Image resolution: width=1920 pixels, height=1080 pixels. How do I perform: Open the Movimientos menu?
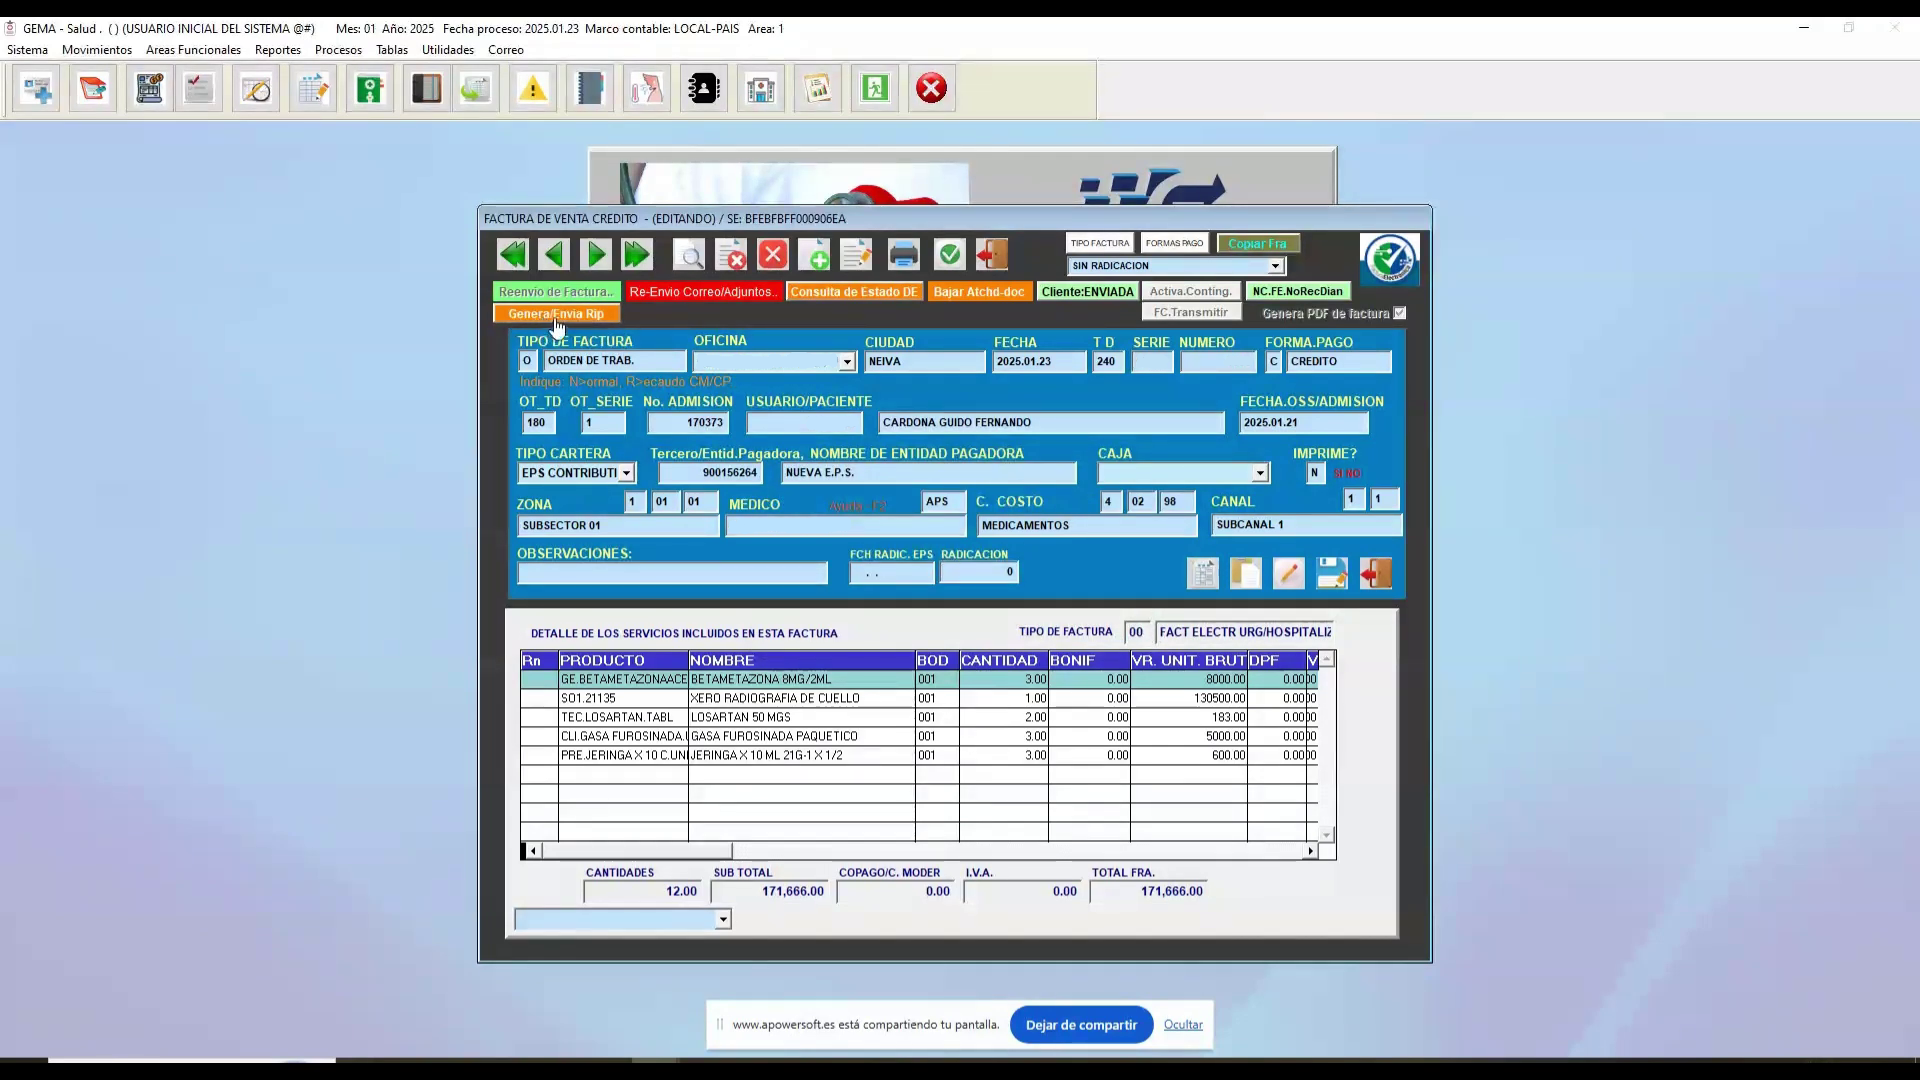97,50
